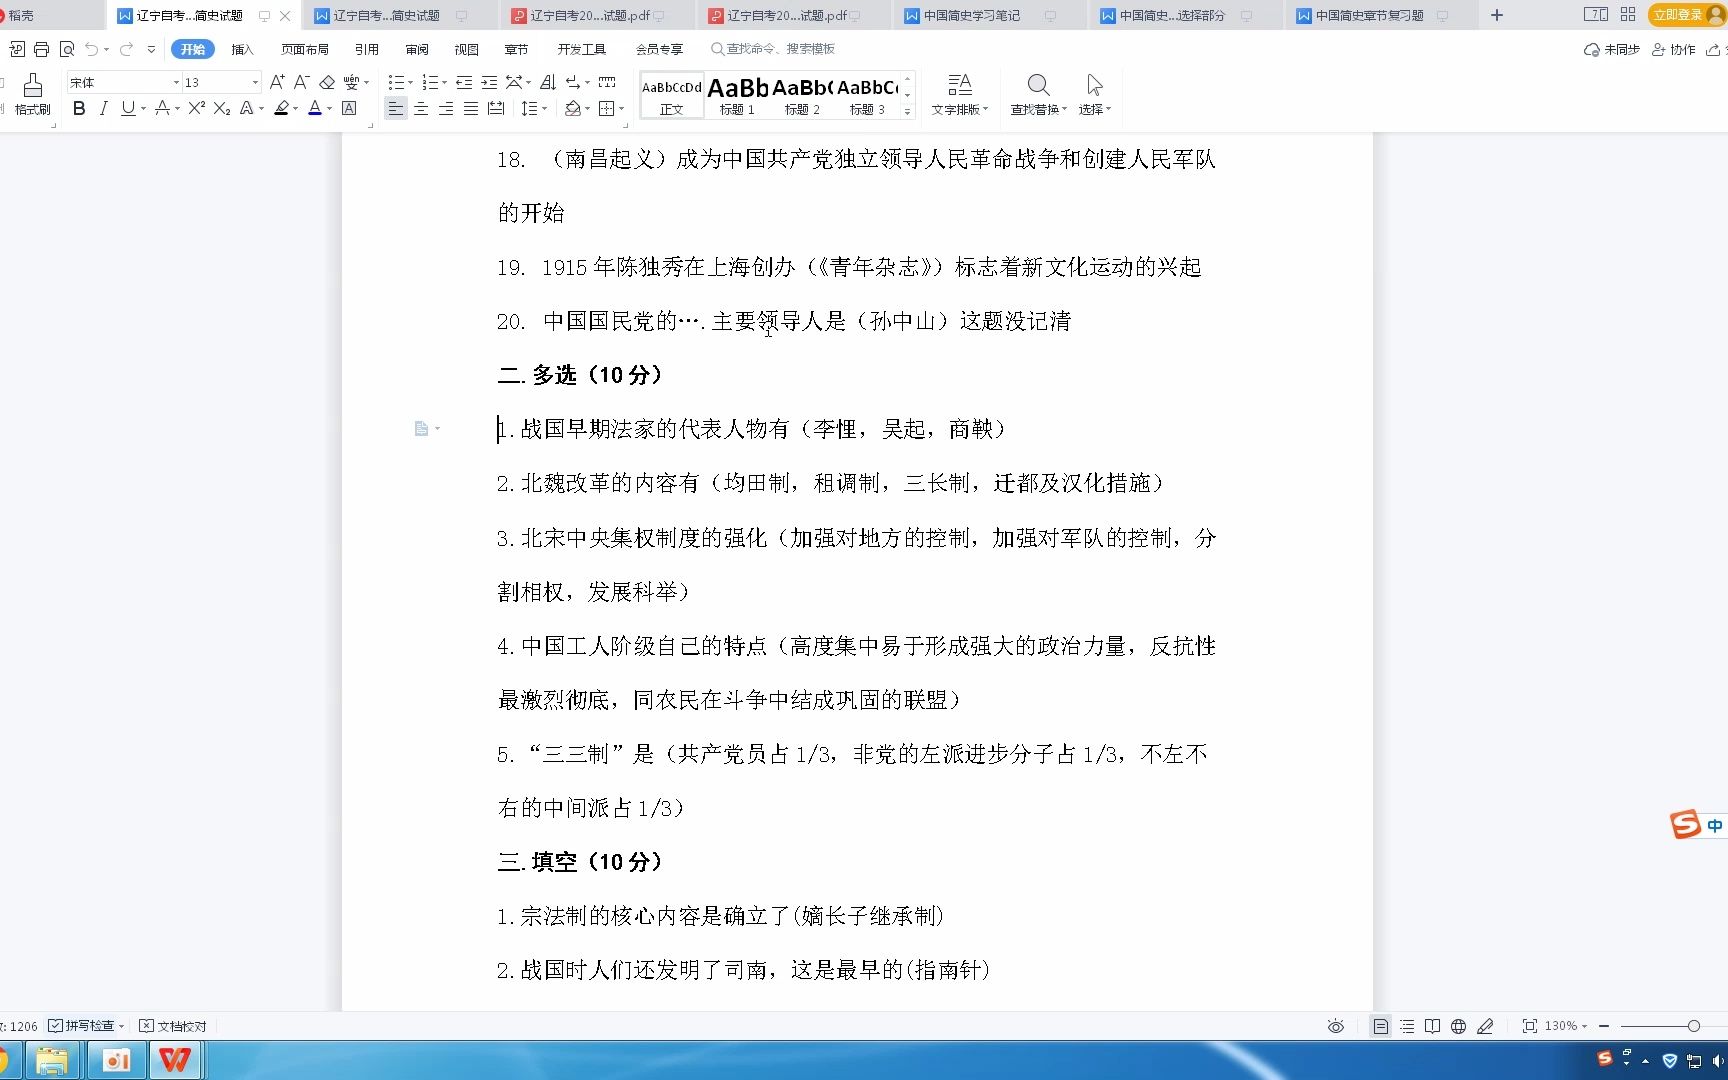Screen dimensions: 1728x1080
Task: Decrease paragraph indent icon
Action: (x=464, y=82)
